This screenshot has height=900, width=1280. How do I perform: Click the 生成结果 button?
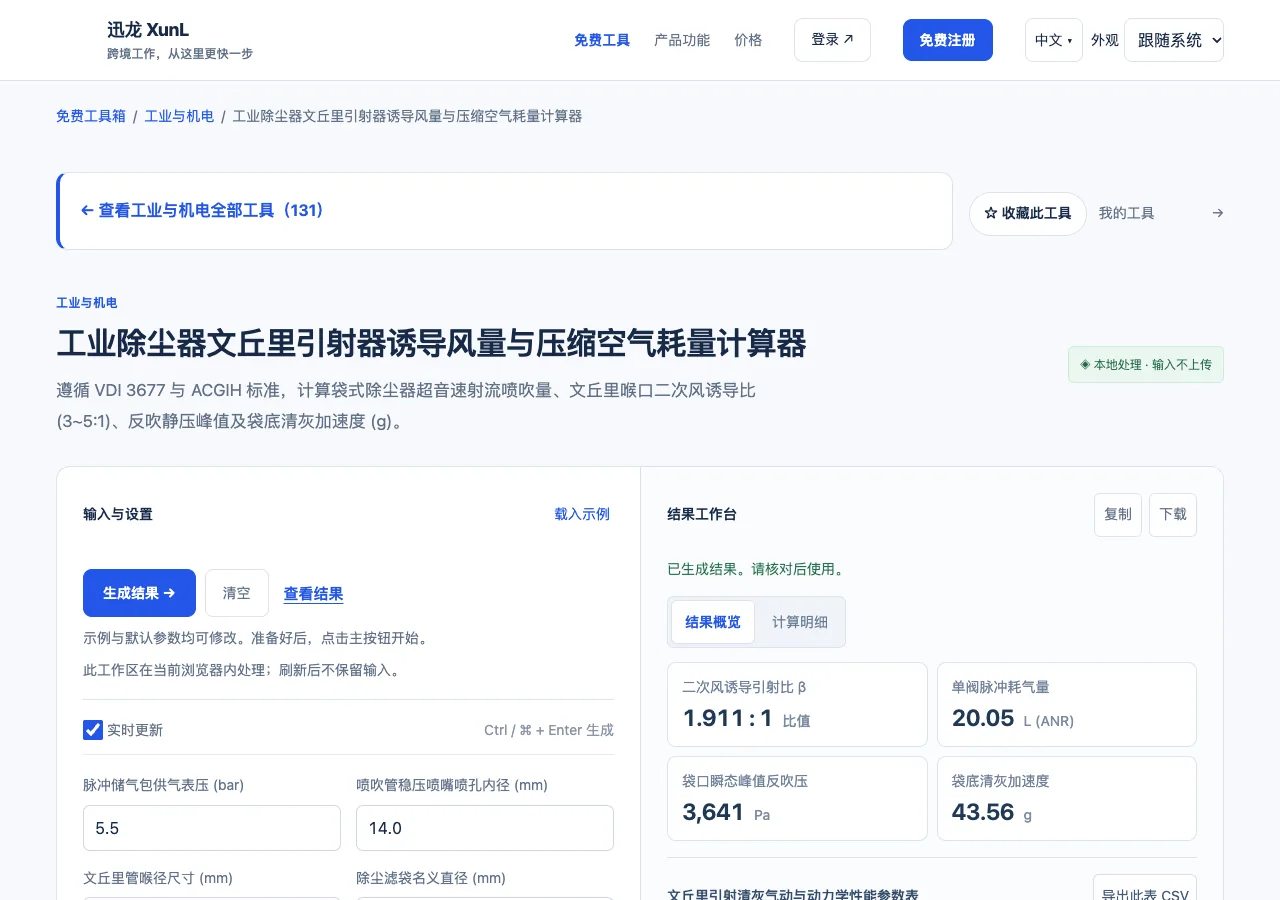pos(139,593)
